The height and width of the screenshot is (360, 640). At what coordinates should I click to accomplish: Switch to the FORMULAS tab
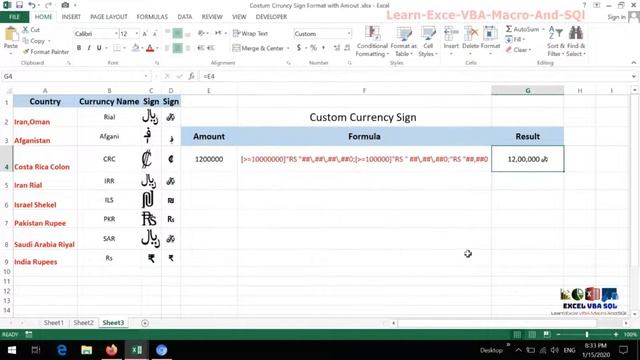tap(152, 17)
